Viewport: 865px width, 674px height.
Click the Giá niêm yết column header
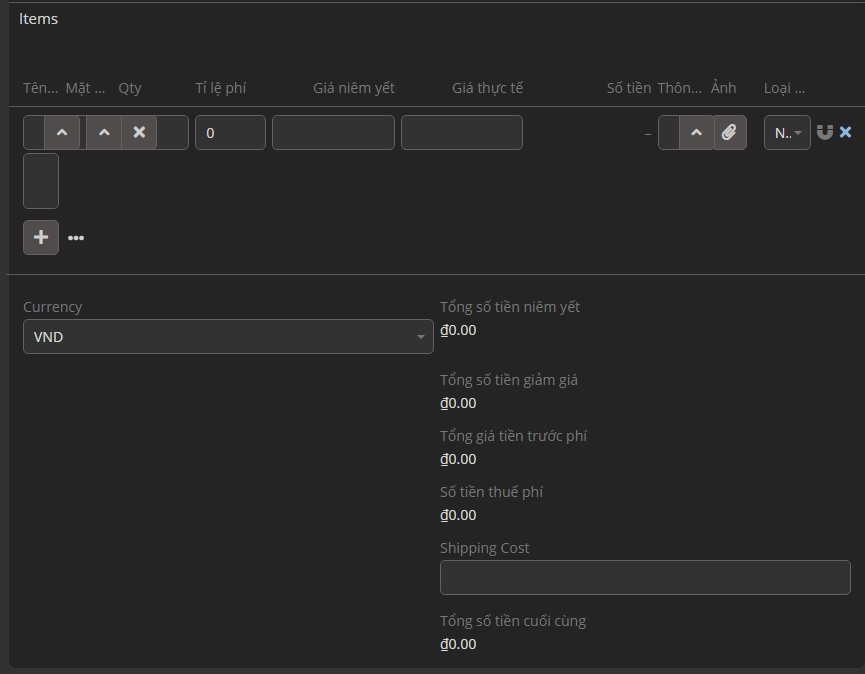(x=354, y=88)
